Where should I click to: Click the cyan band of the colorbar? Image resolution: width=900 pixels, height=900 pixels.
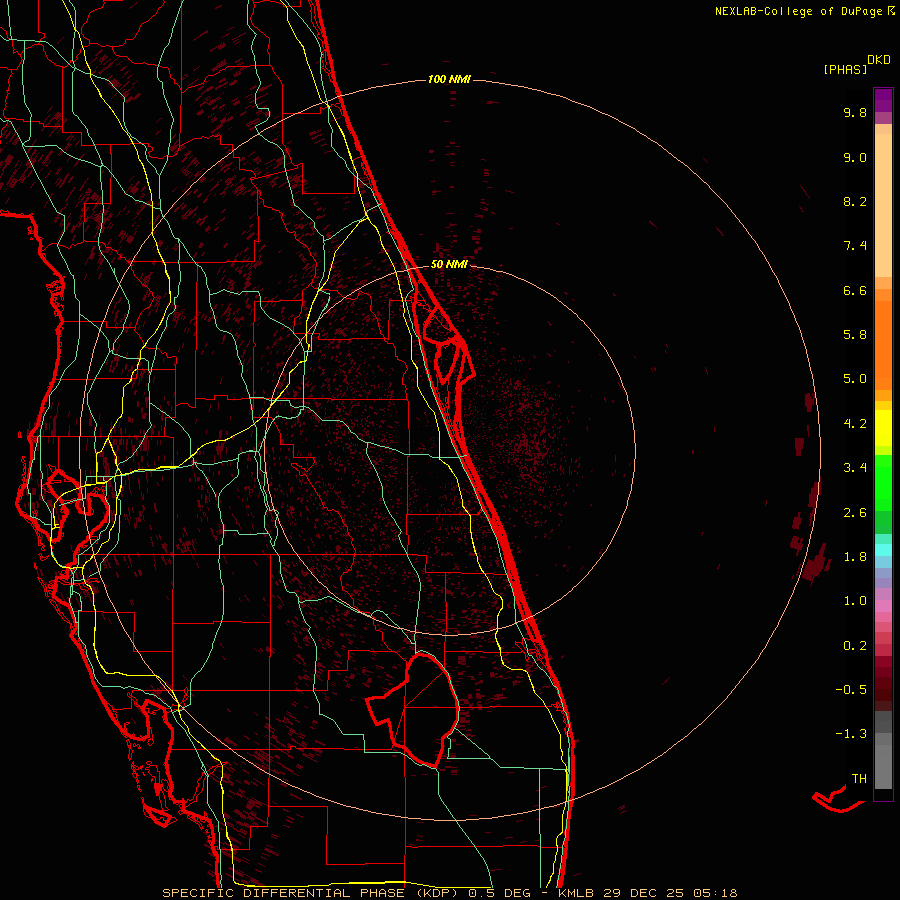(883, 549)
